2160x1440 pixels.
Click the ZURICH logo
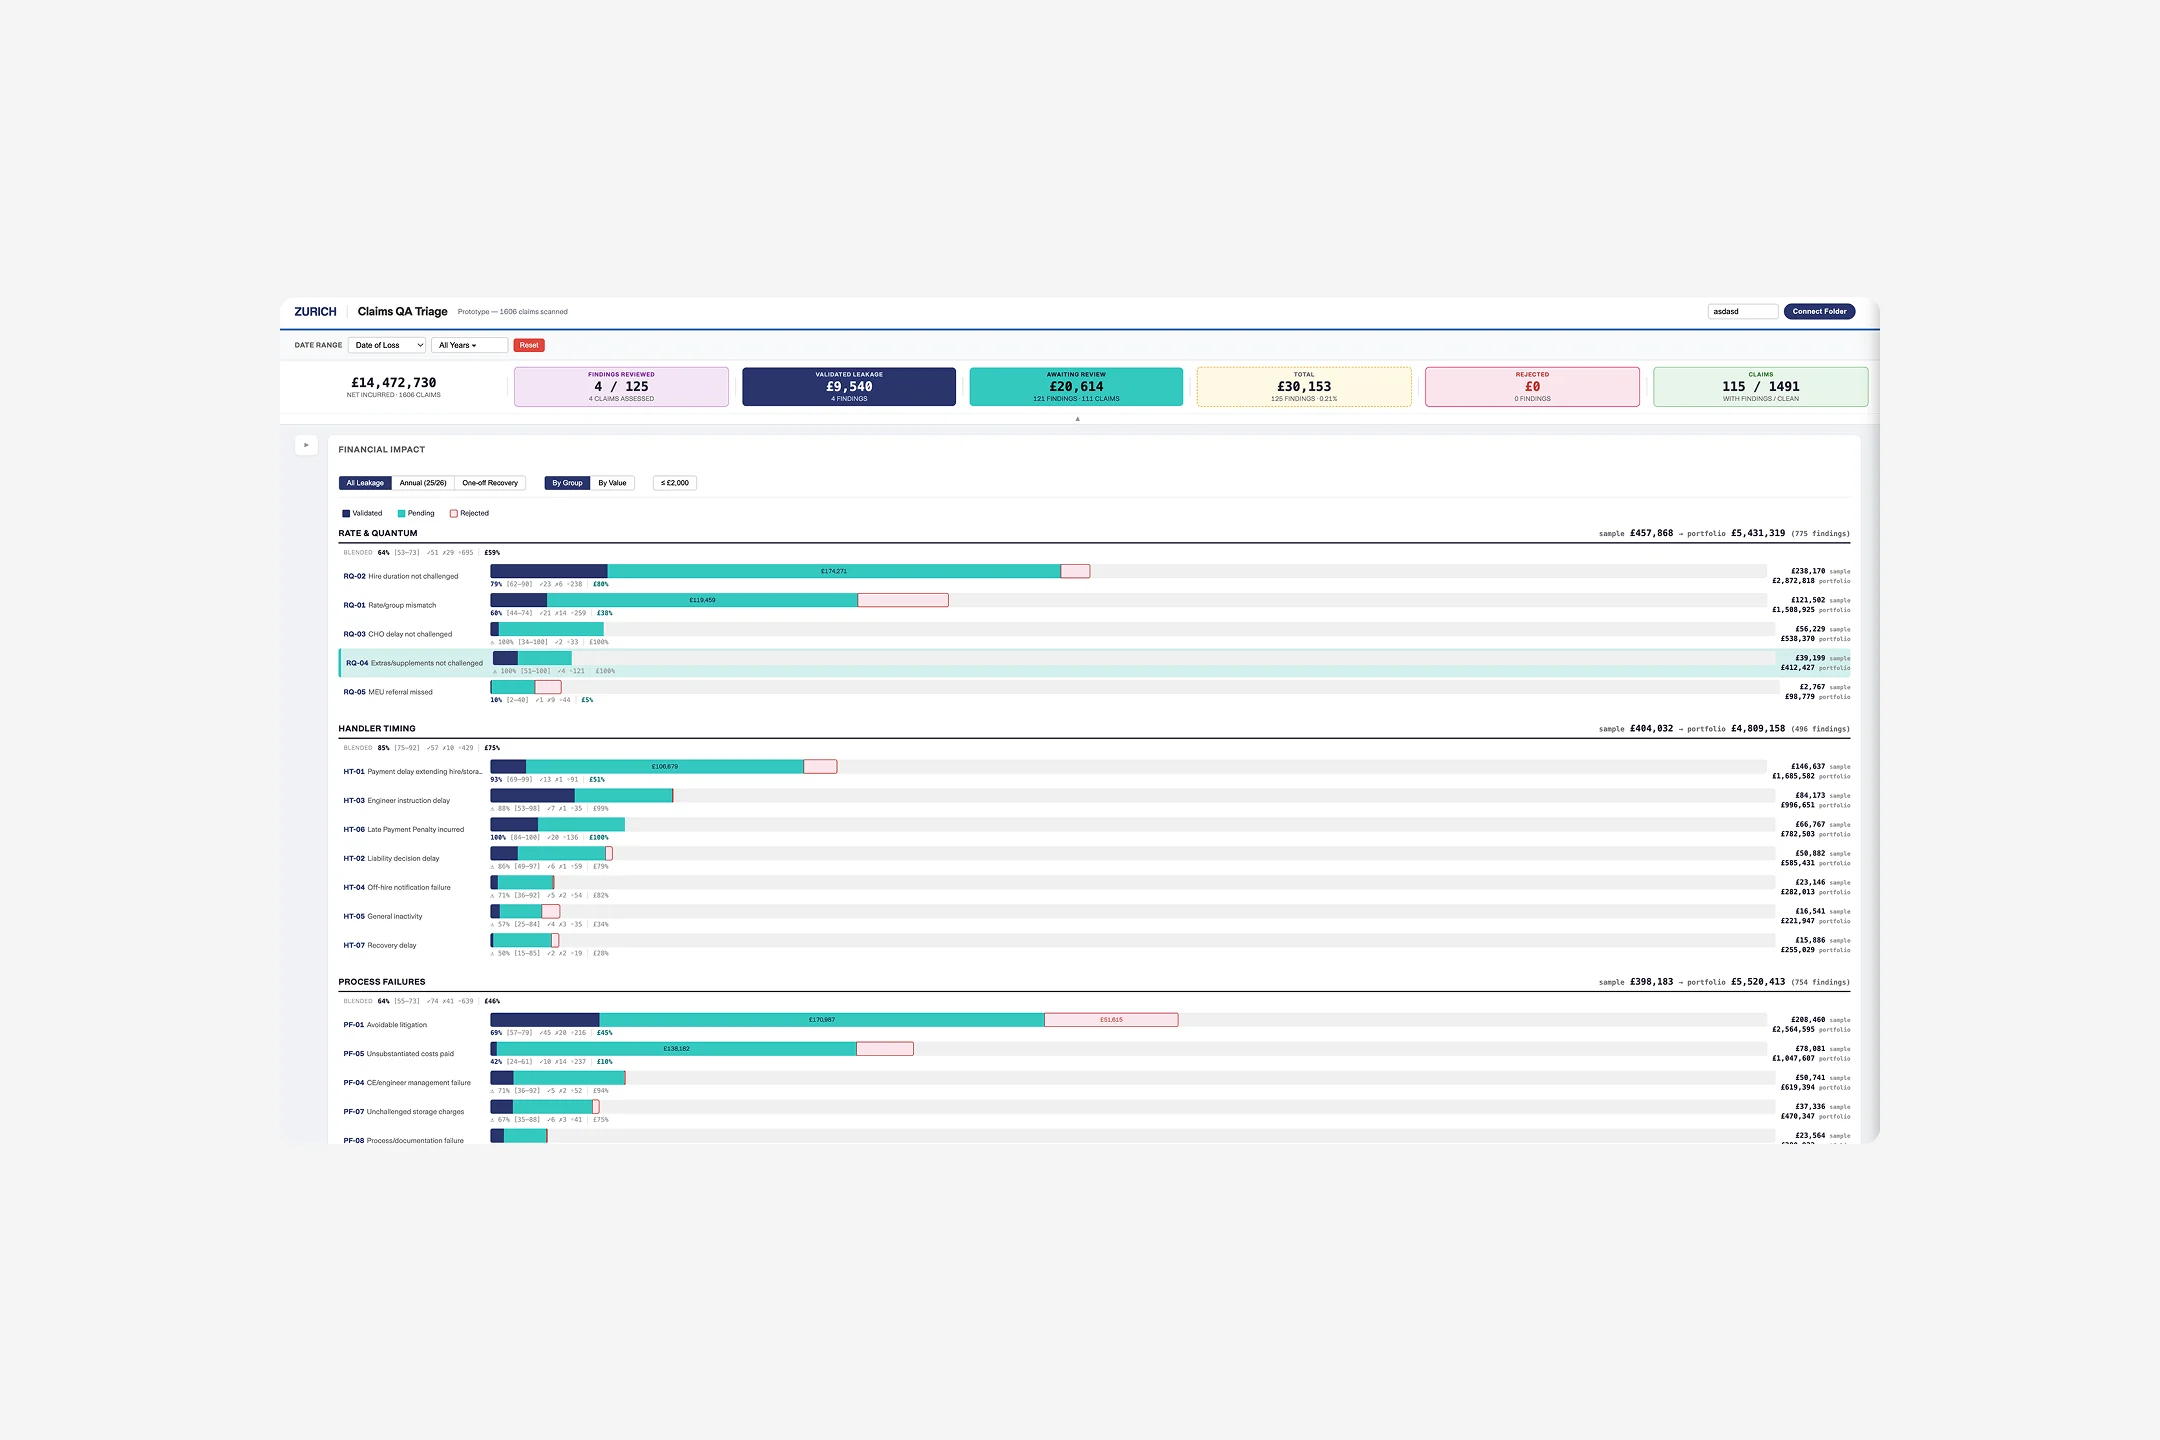pyautogui.click(x=315, y=312)
